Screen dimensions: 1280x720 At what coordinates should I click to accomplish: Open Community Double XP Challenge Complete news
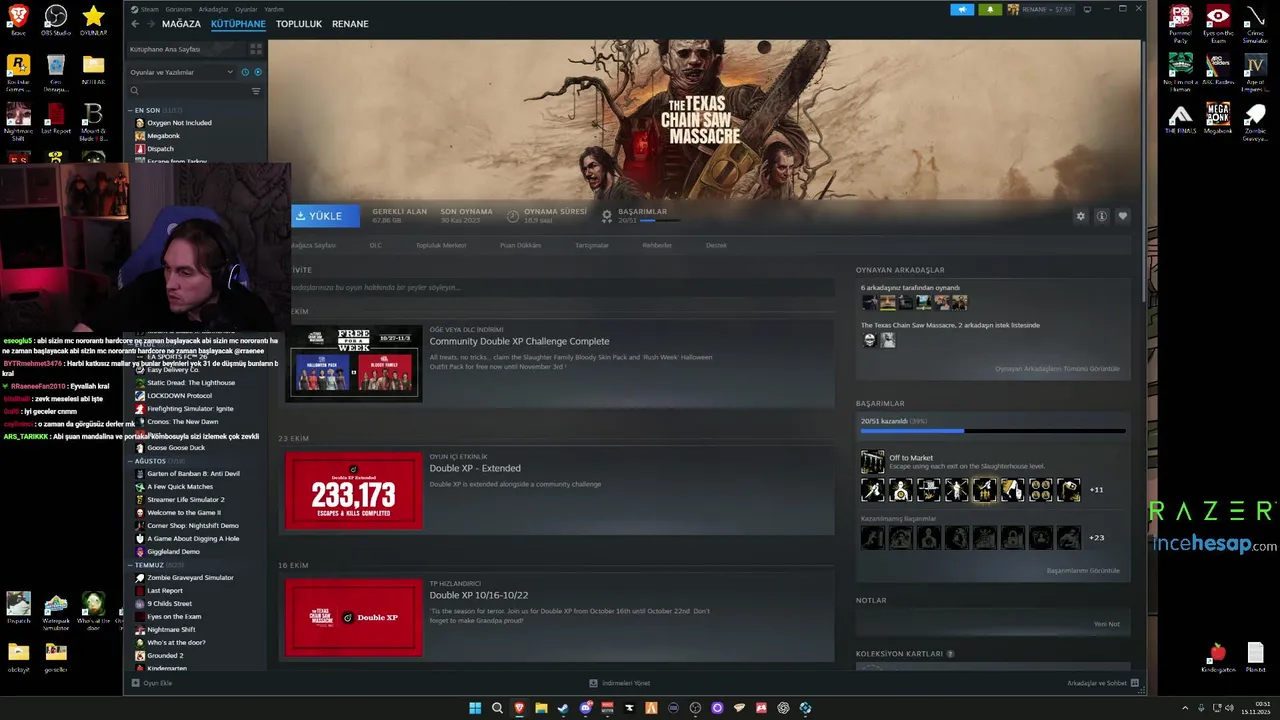pos(519,342)
